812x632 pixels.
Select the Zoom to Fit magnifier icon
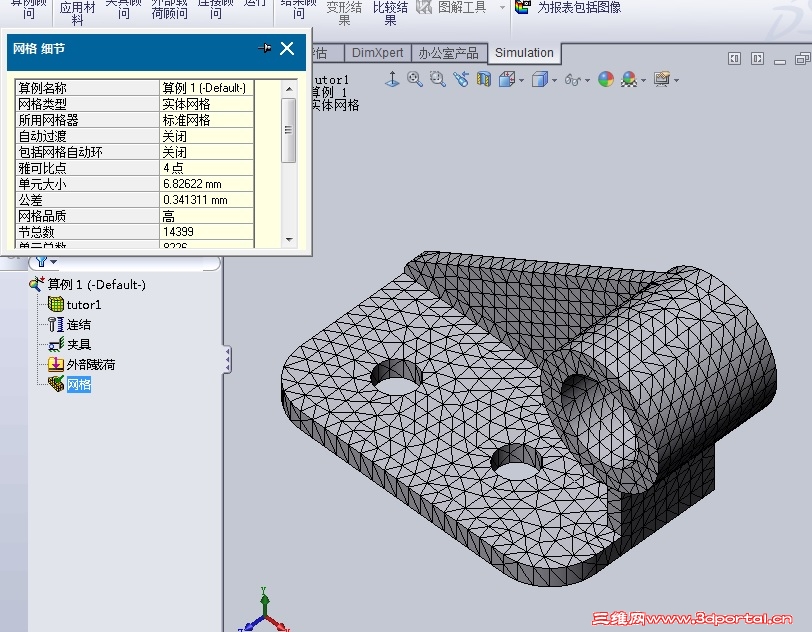[414, 79]
